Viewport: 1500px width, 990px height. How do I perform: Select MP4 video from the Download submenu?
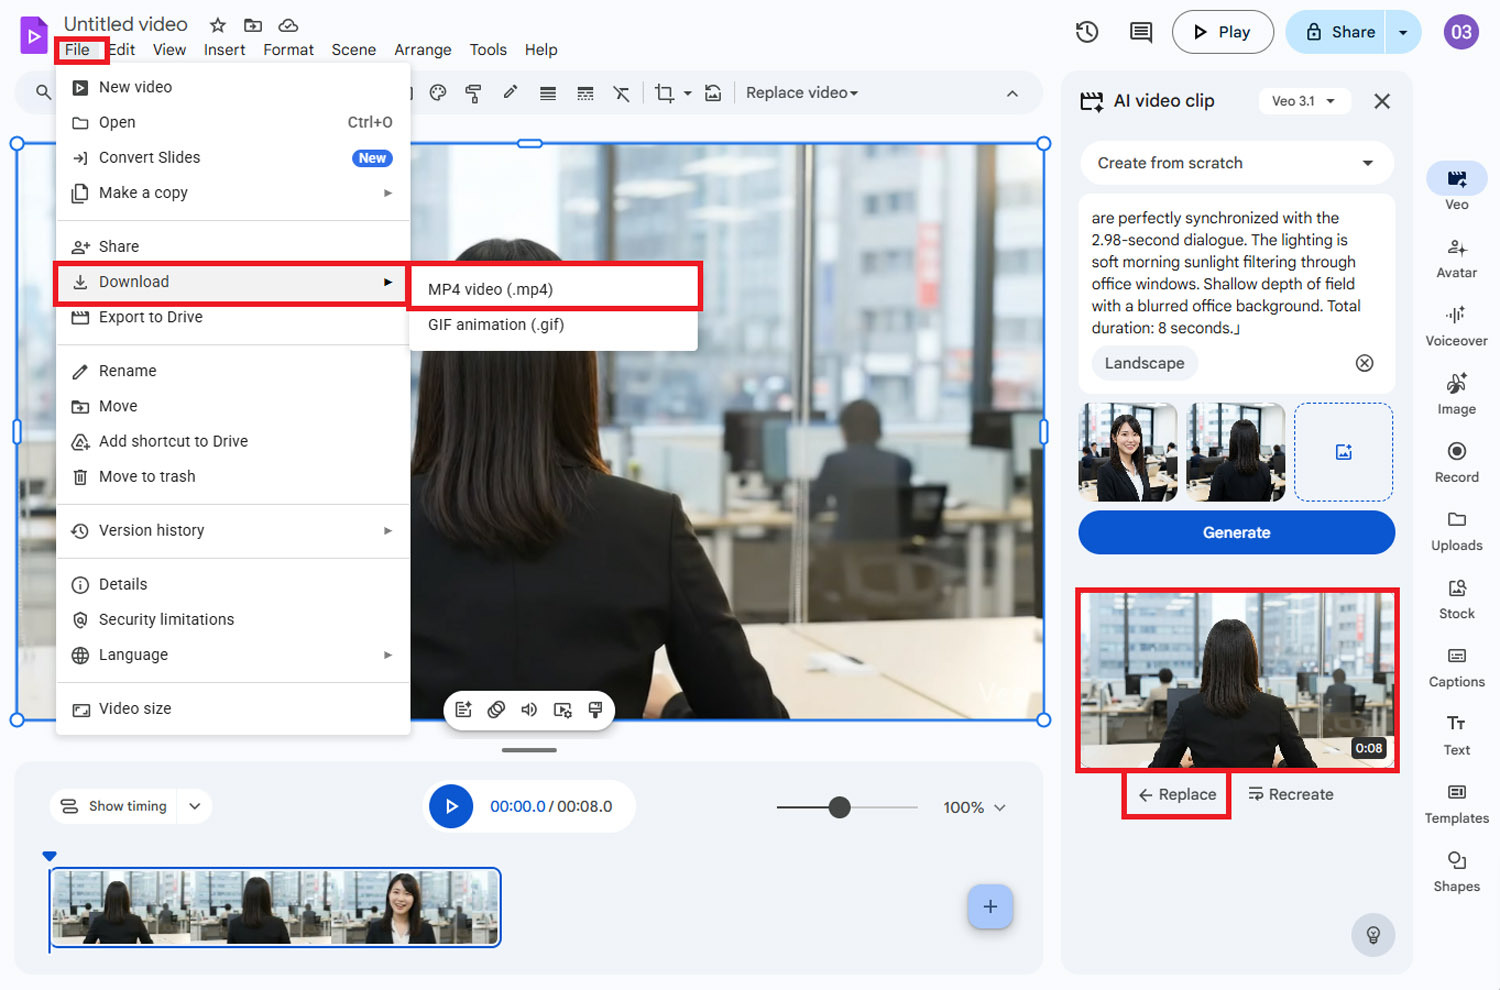[489, 289]
